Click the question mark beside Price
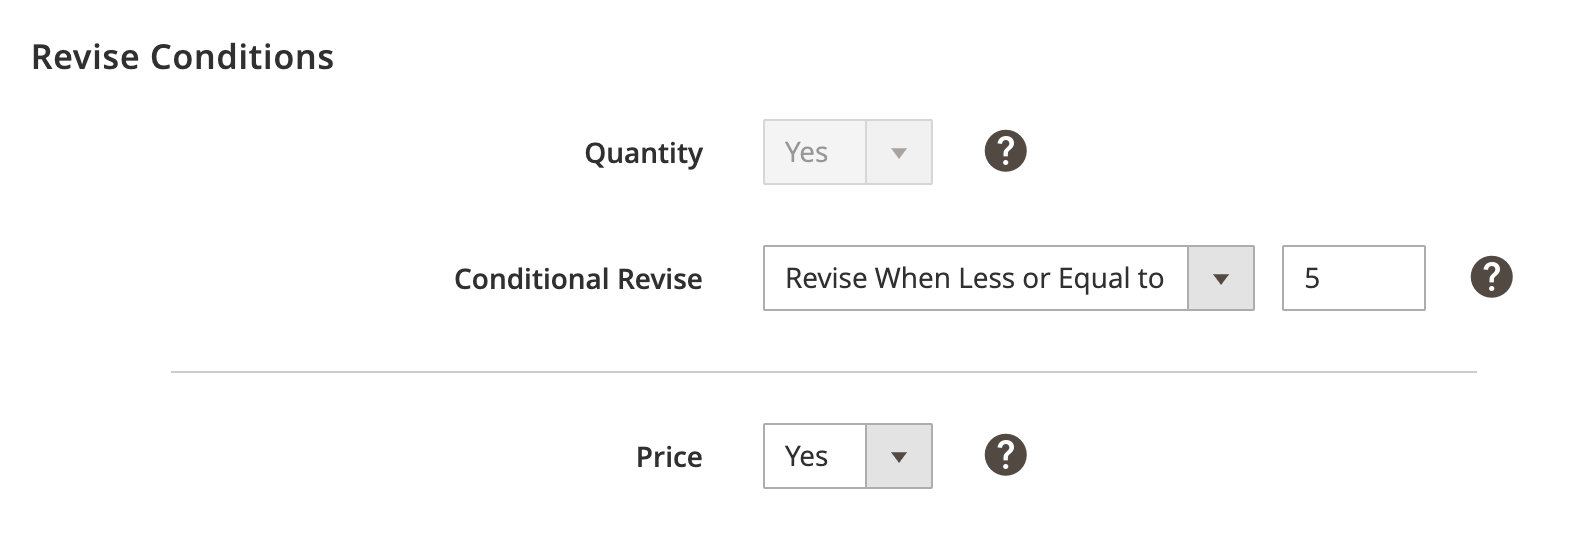 (x=1005, y=455)
